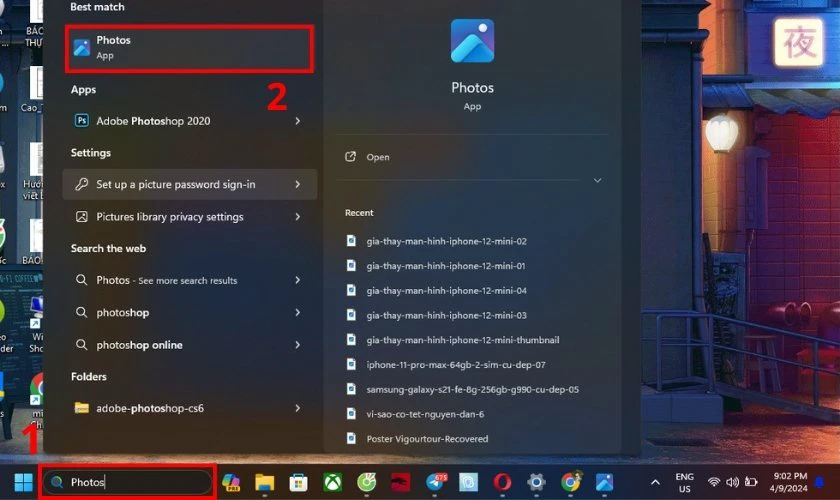Launch Google Chrome from the taskbar

[571, 482]
